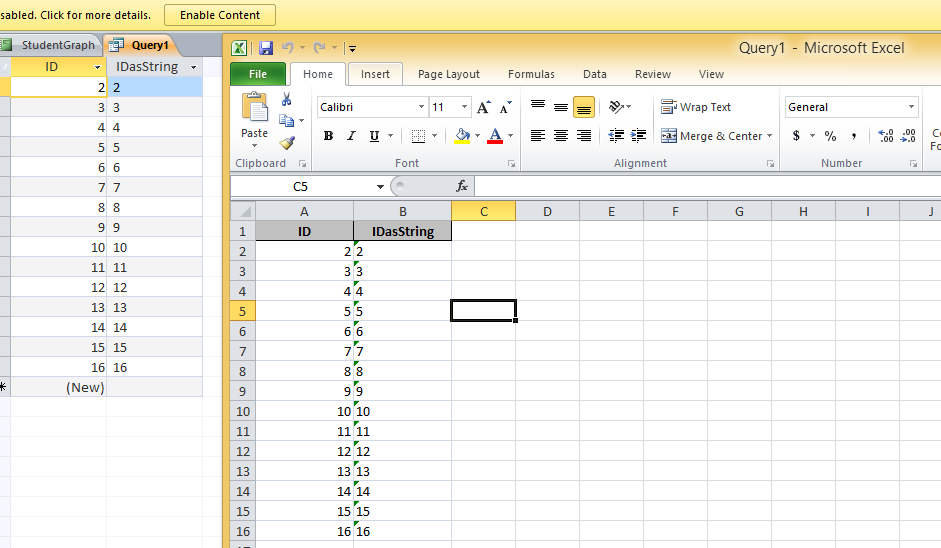Toggle Wrap Text
The width and height of the screenshot is (941, 548).
(696, 107)
